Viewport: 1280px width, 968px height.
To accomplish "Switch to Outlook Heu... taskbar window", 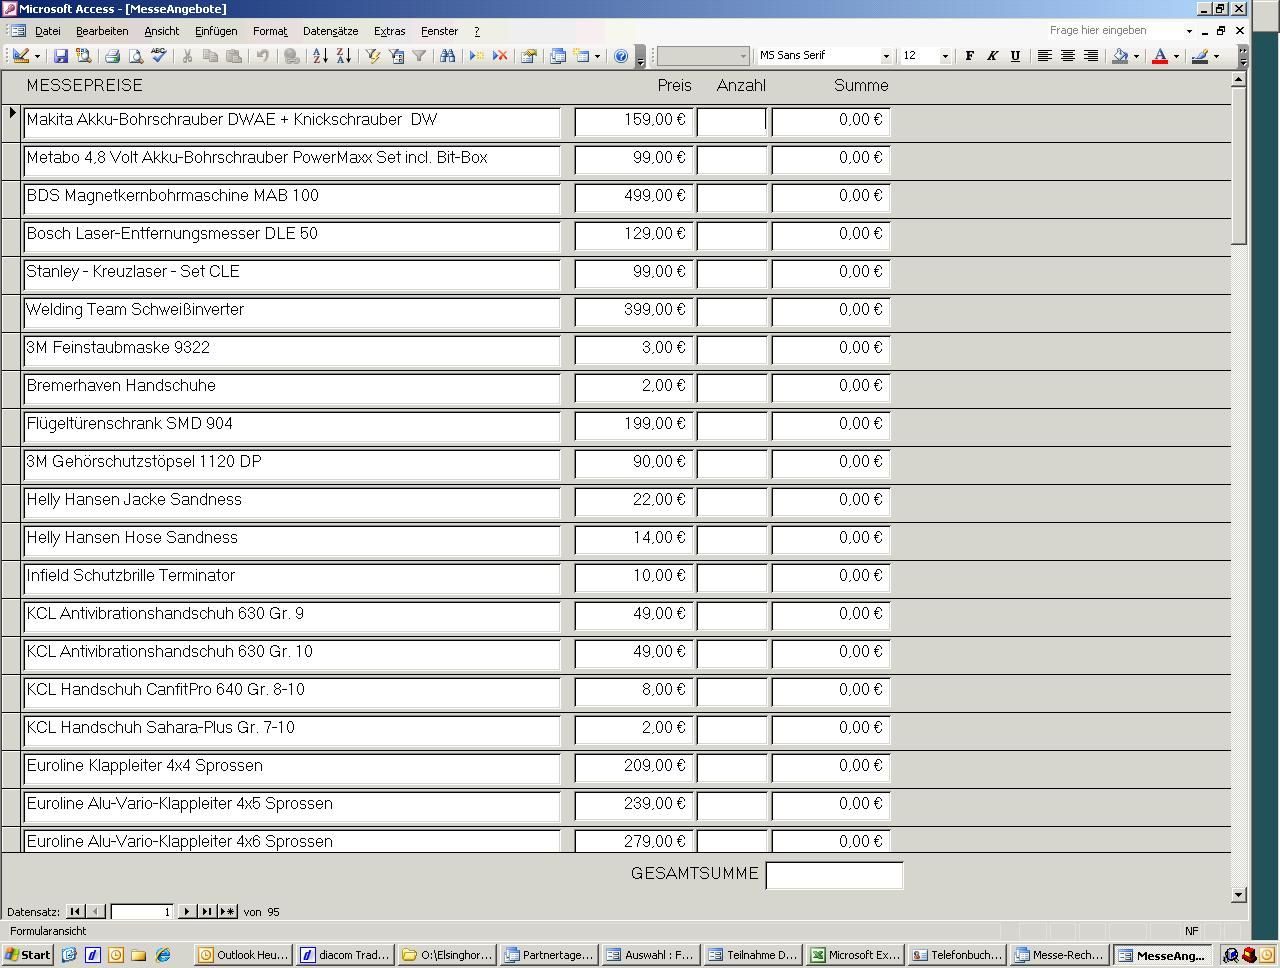I will click(243, 955).
